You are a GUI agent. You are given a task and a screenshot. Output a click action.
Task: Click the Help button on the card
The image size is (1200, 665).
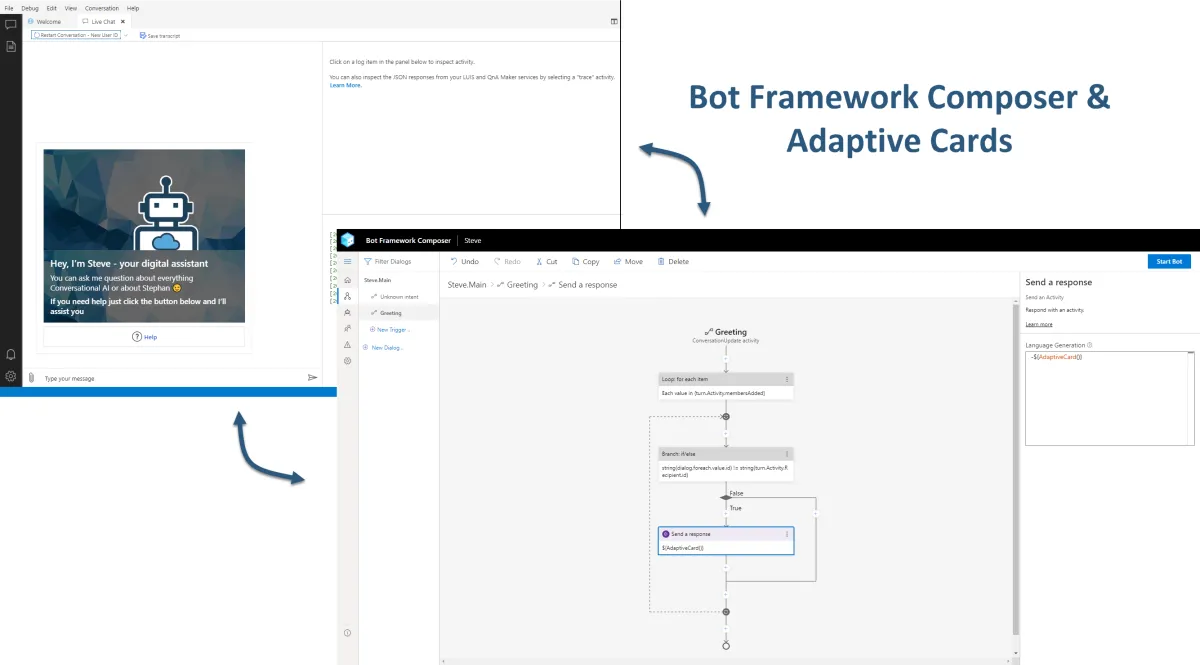click(x=144, y=337)
